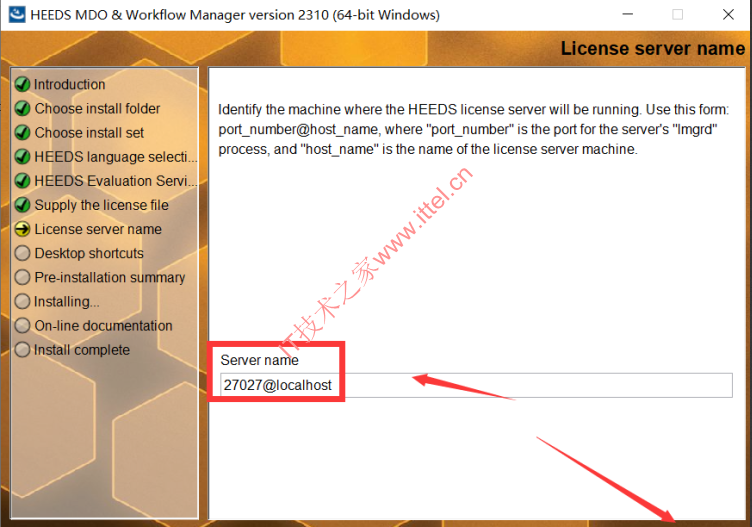Click the gray circle beside On-line documentation
Screen dimensions: 752x527
(x=22, y=325)
